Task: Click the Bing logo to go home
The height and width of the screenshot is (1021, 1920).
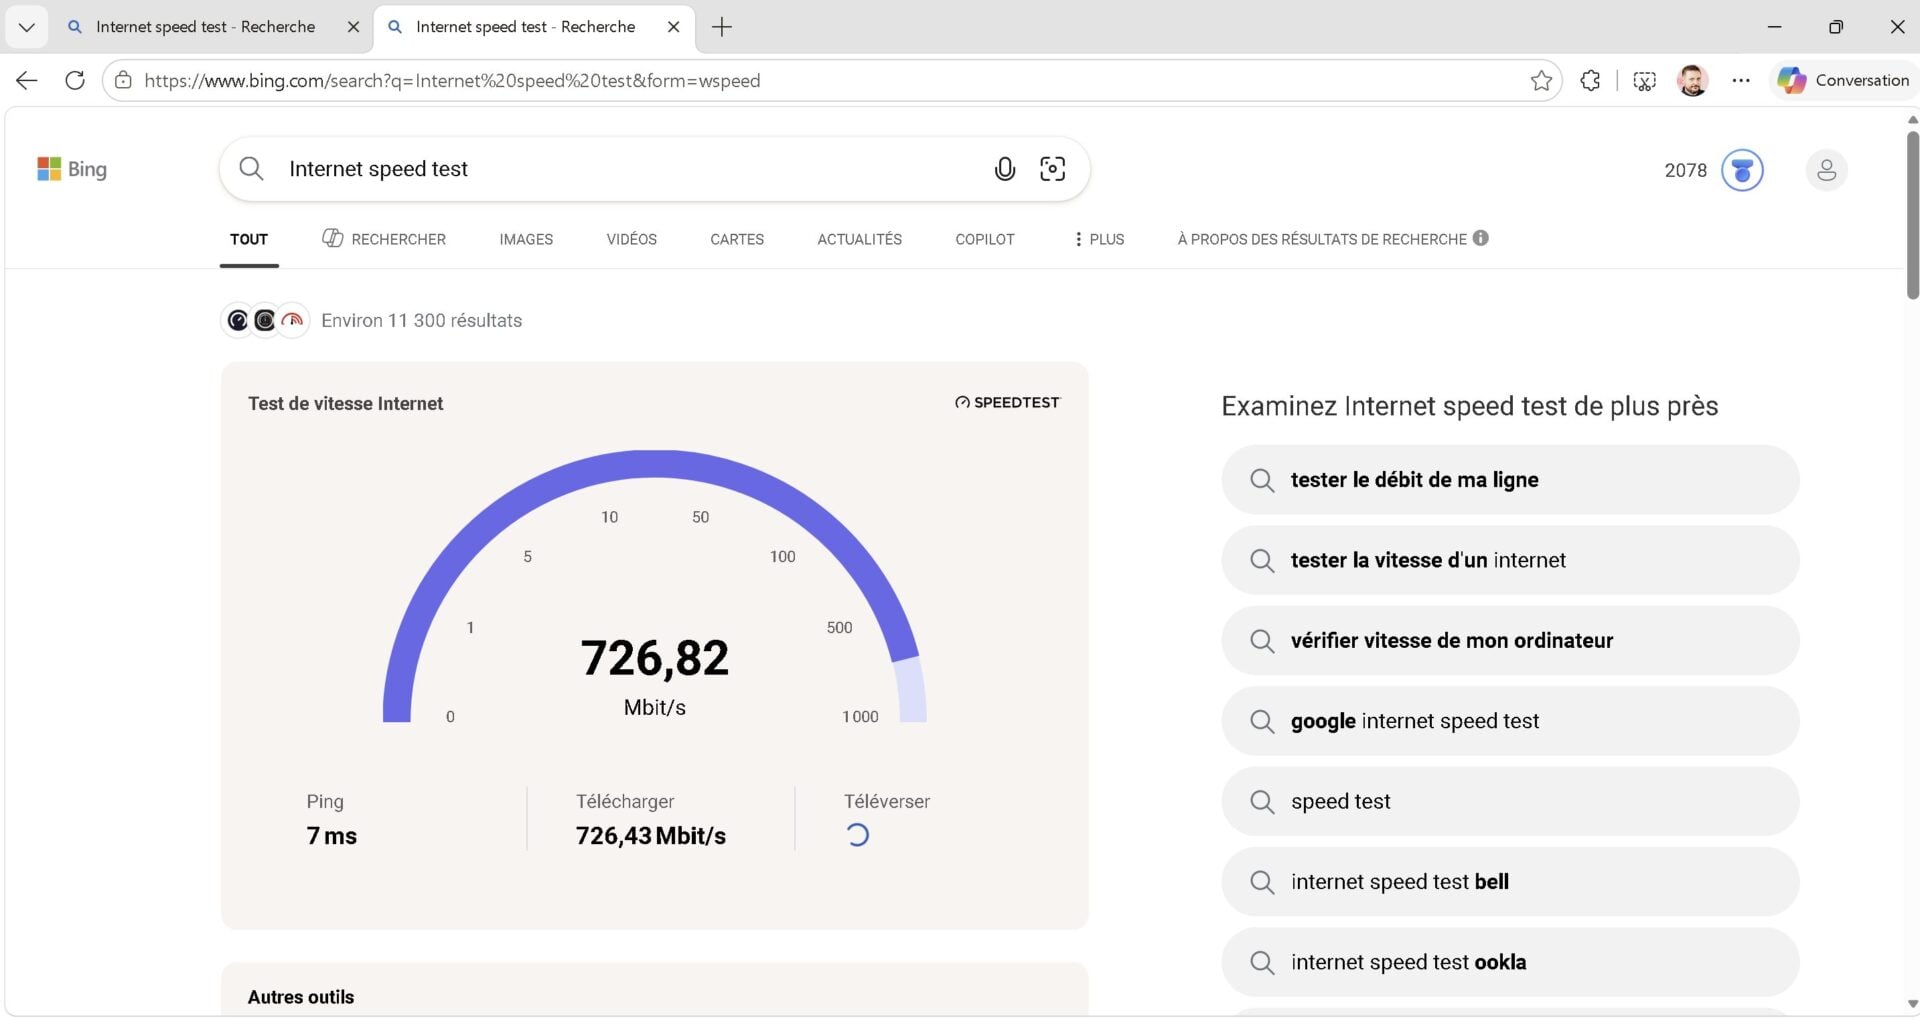Action: tap(71, 168)
